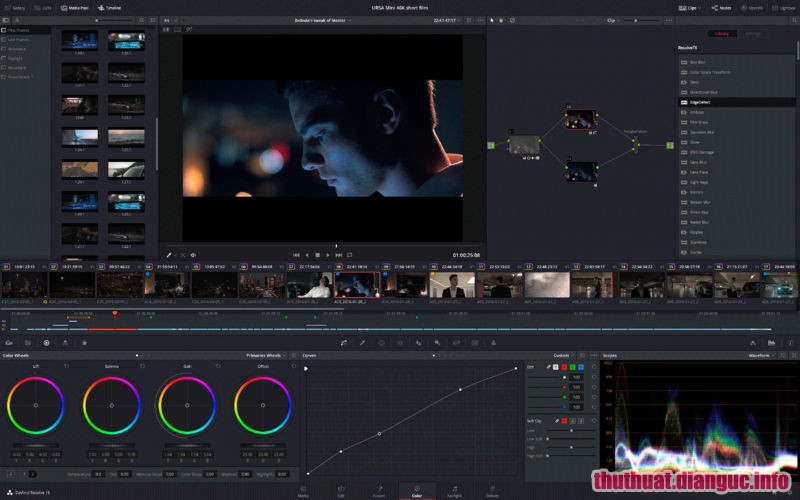
Task: Click the viewer eyedropper picker icon
Action: 169,255
